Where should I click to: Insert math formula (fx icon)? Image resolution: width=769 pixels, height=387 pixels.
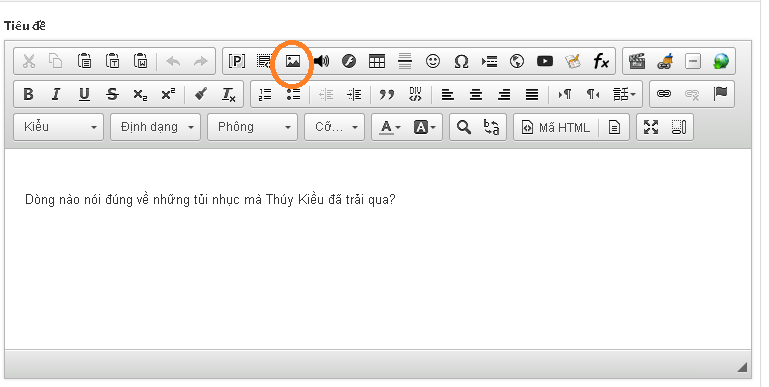601,61
